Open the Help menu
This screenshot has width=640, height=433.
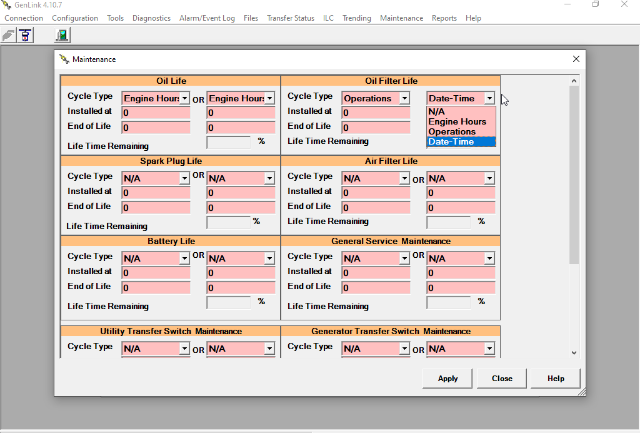tap(473, 18)
